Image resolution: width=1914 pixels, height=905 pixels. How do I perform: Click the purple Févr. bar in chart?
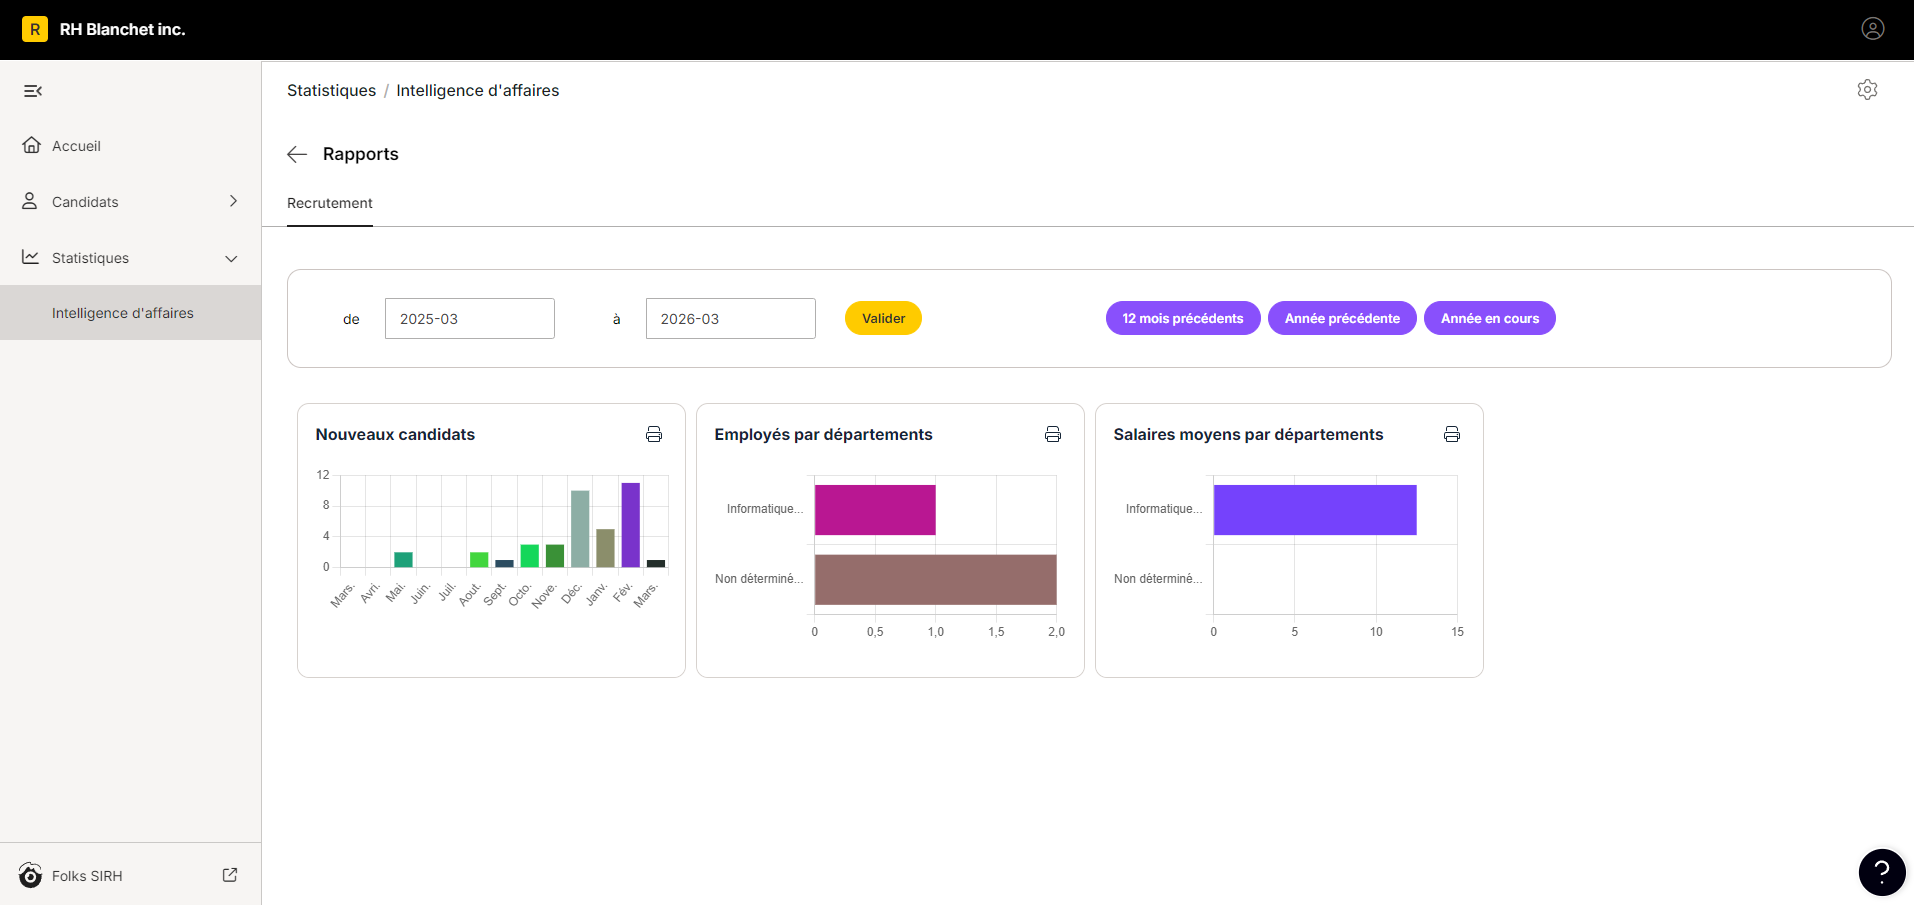(x=630, y=525)
